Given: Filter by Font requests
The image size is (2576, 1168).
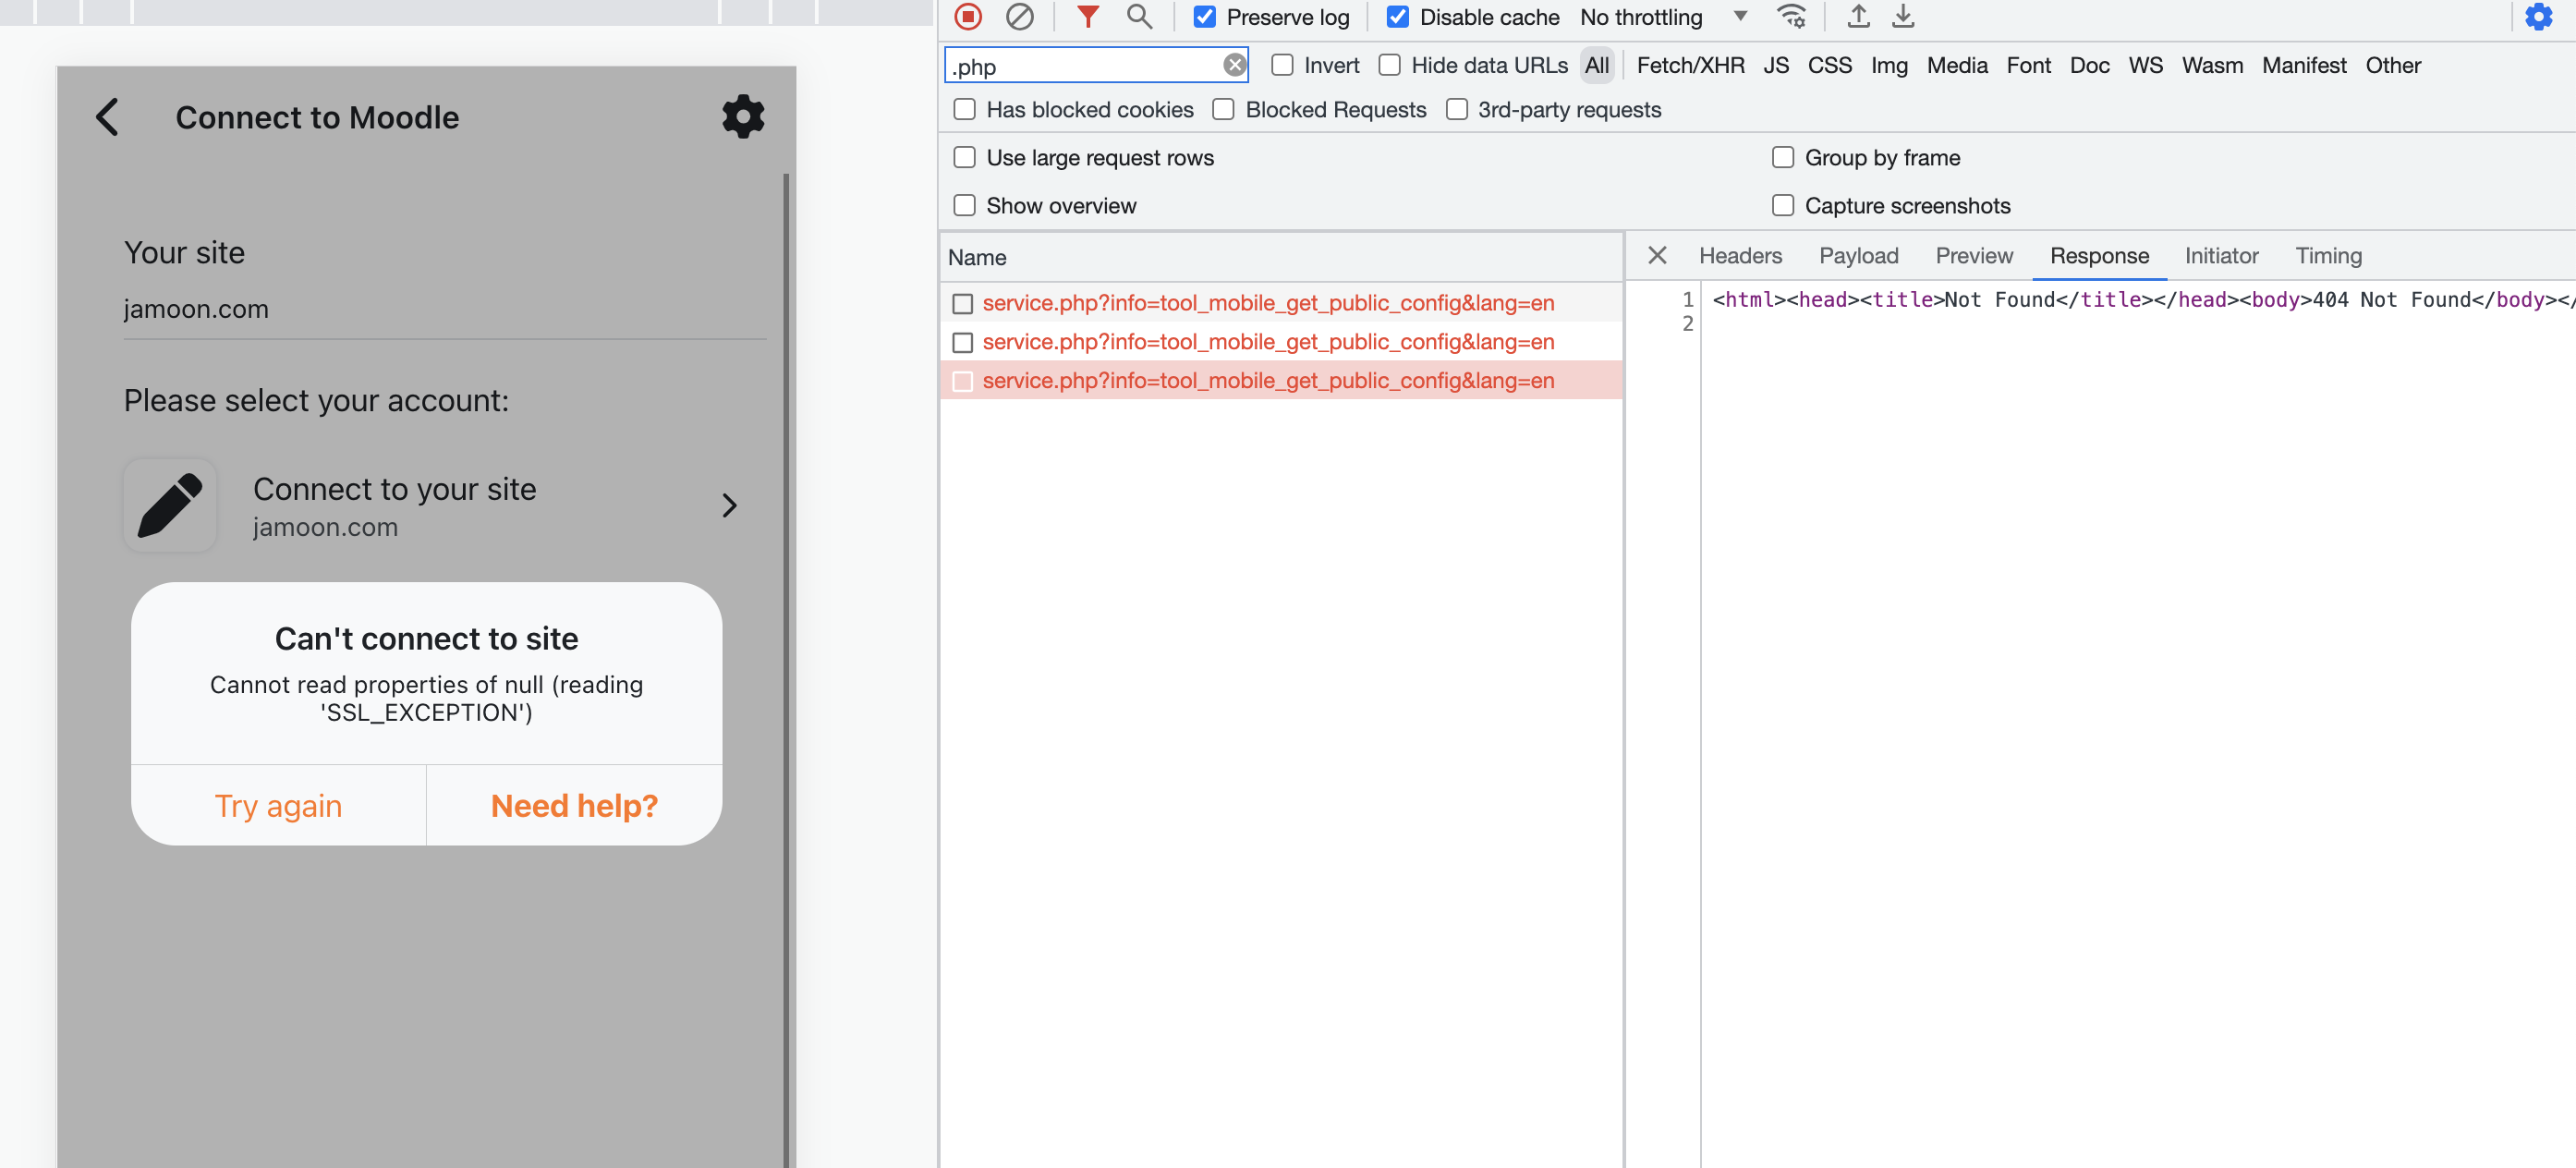Looking at the screenshot, I should coord(2028,65).
